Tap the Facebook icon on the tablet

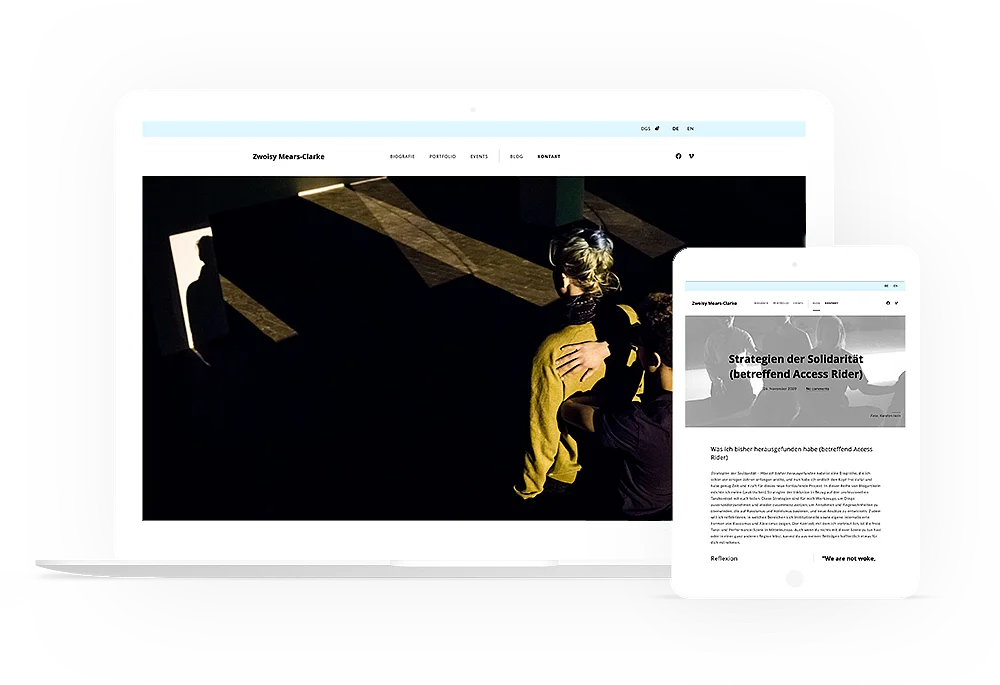pos(887,302)
